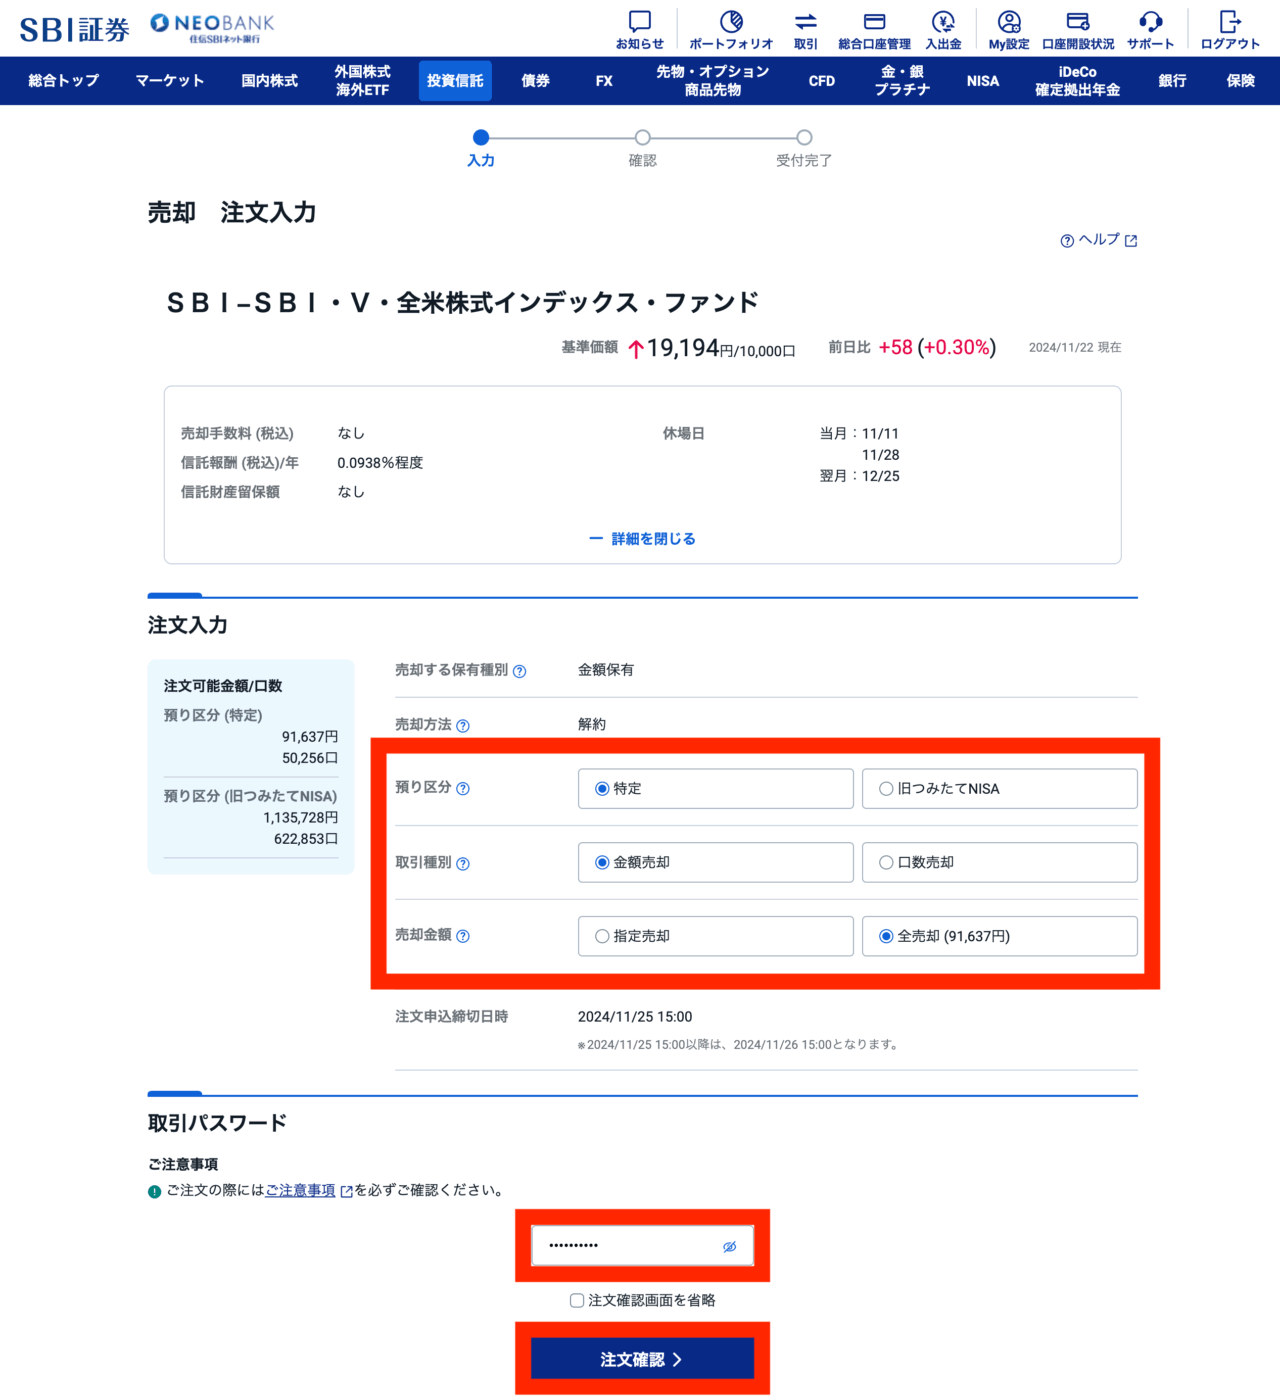Open the 総合トップ menu
The image size is (1280, 1398).
click(64, 81)
